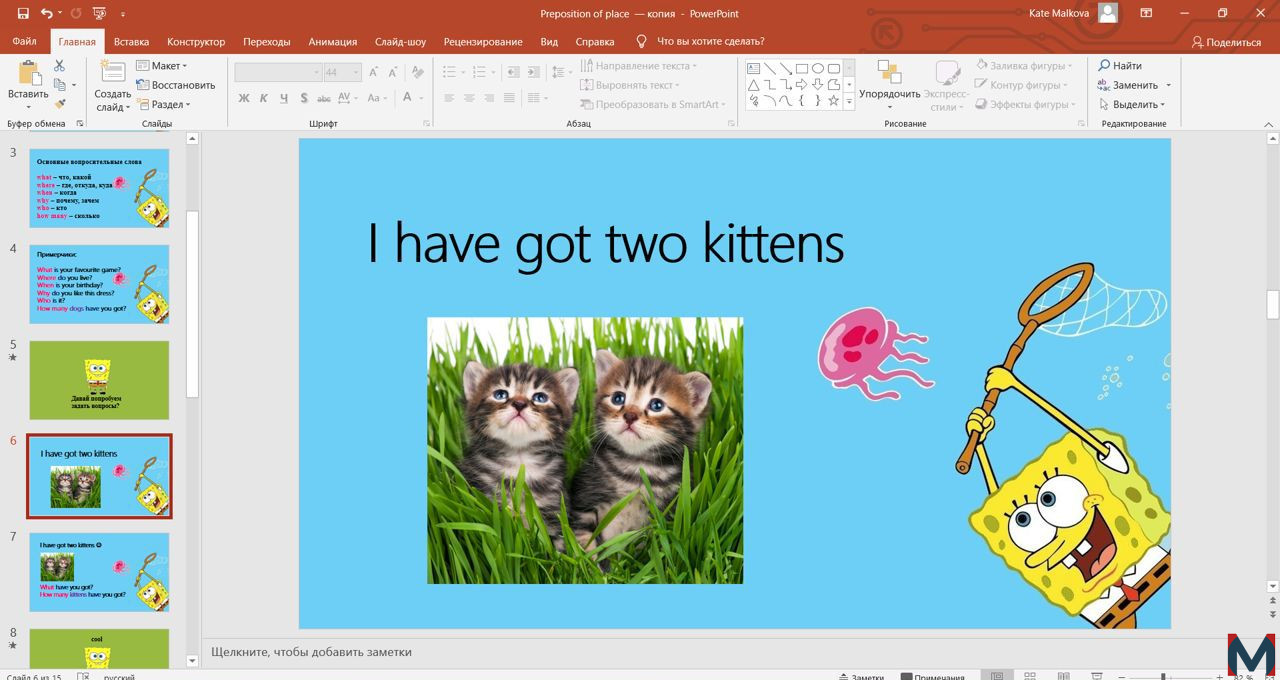Copy selection using the Copy icon
Screen dimensions: 1280x680
(x=59, y=85)
